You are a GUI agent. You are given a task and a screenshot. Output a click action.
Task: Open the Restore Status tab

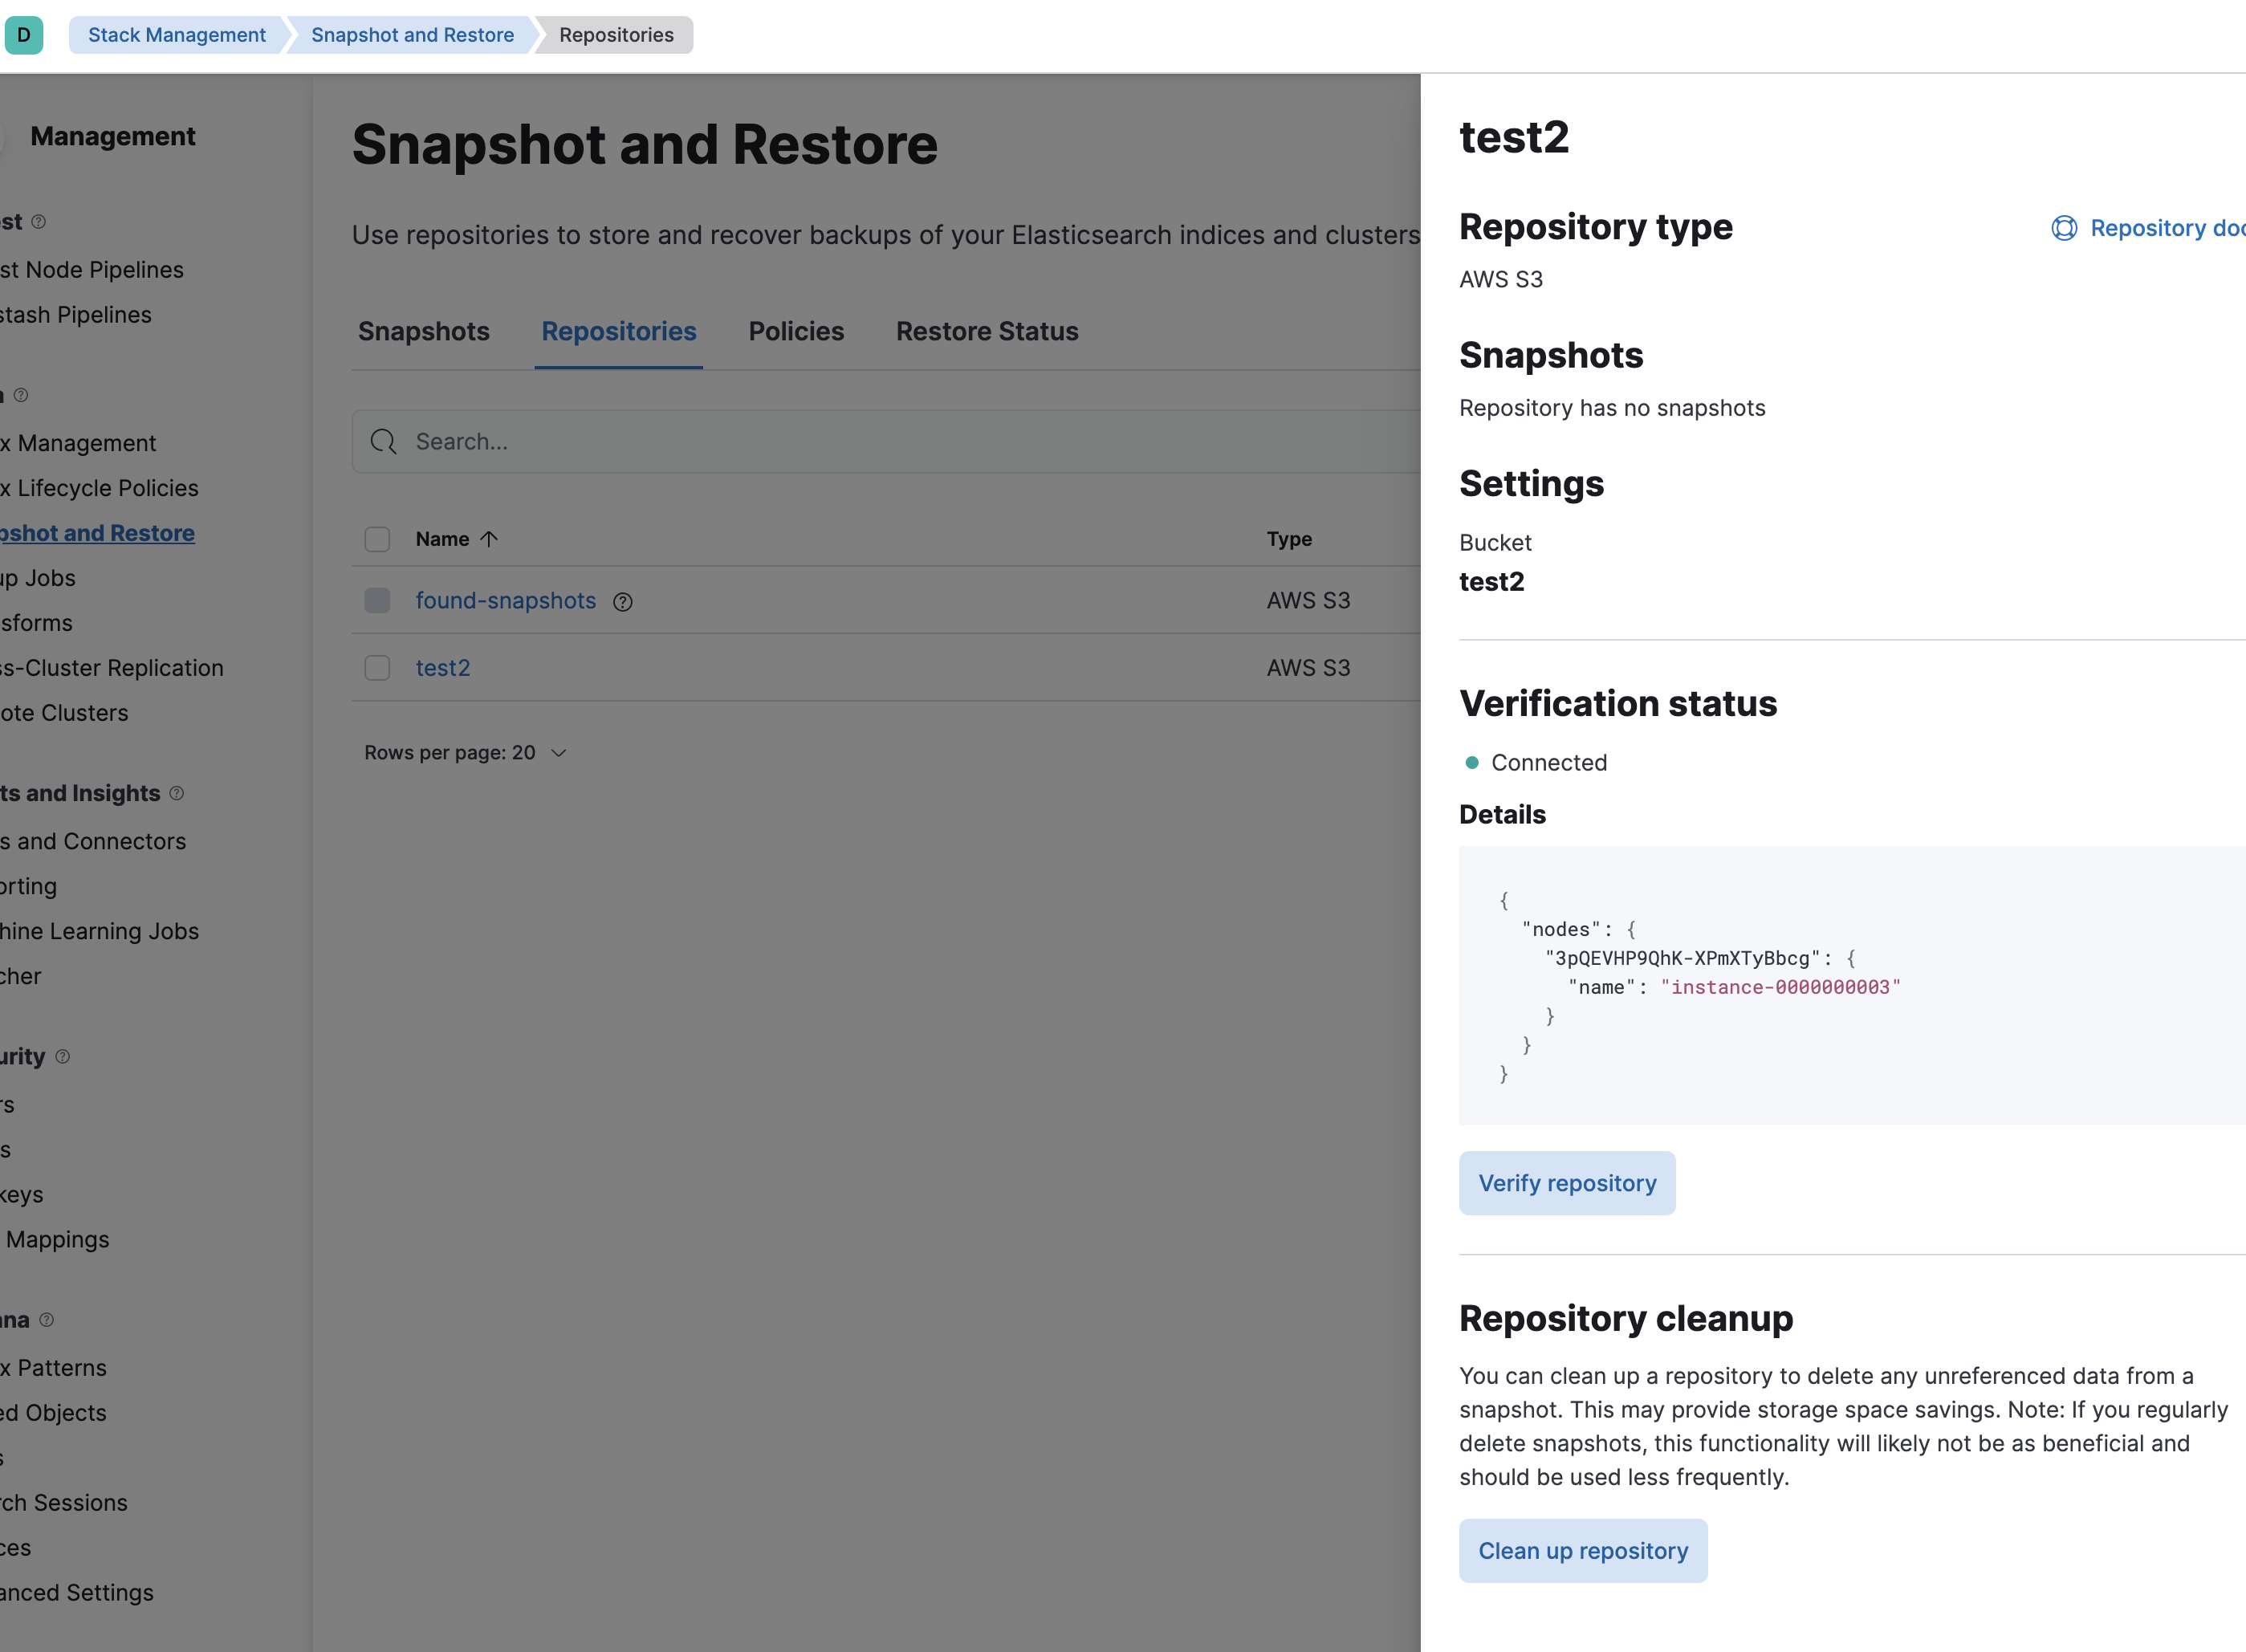tap(987, 332)
